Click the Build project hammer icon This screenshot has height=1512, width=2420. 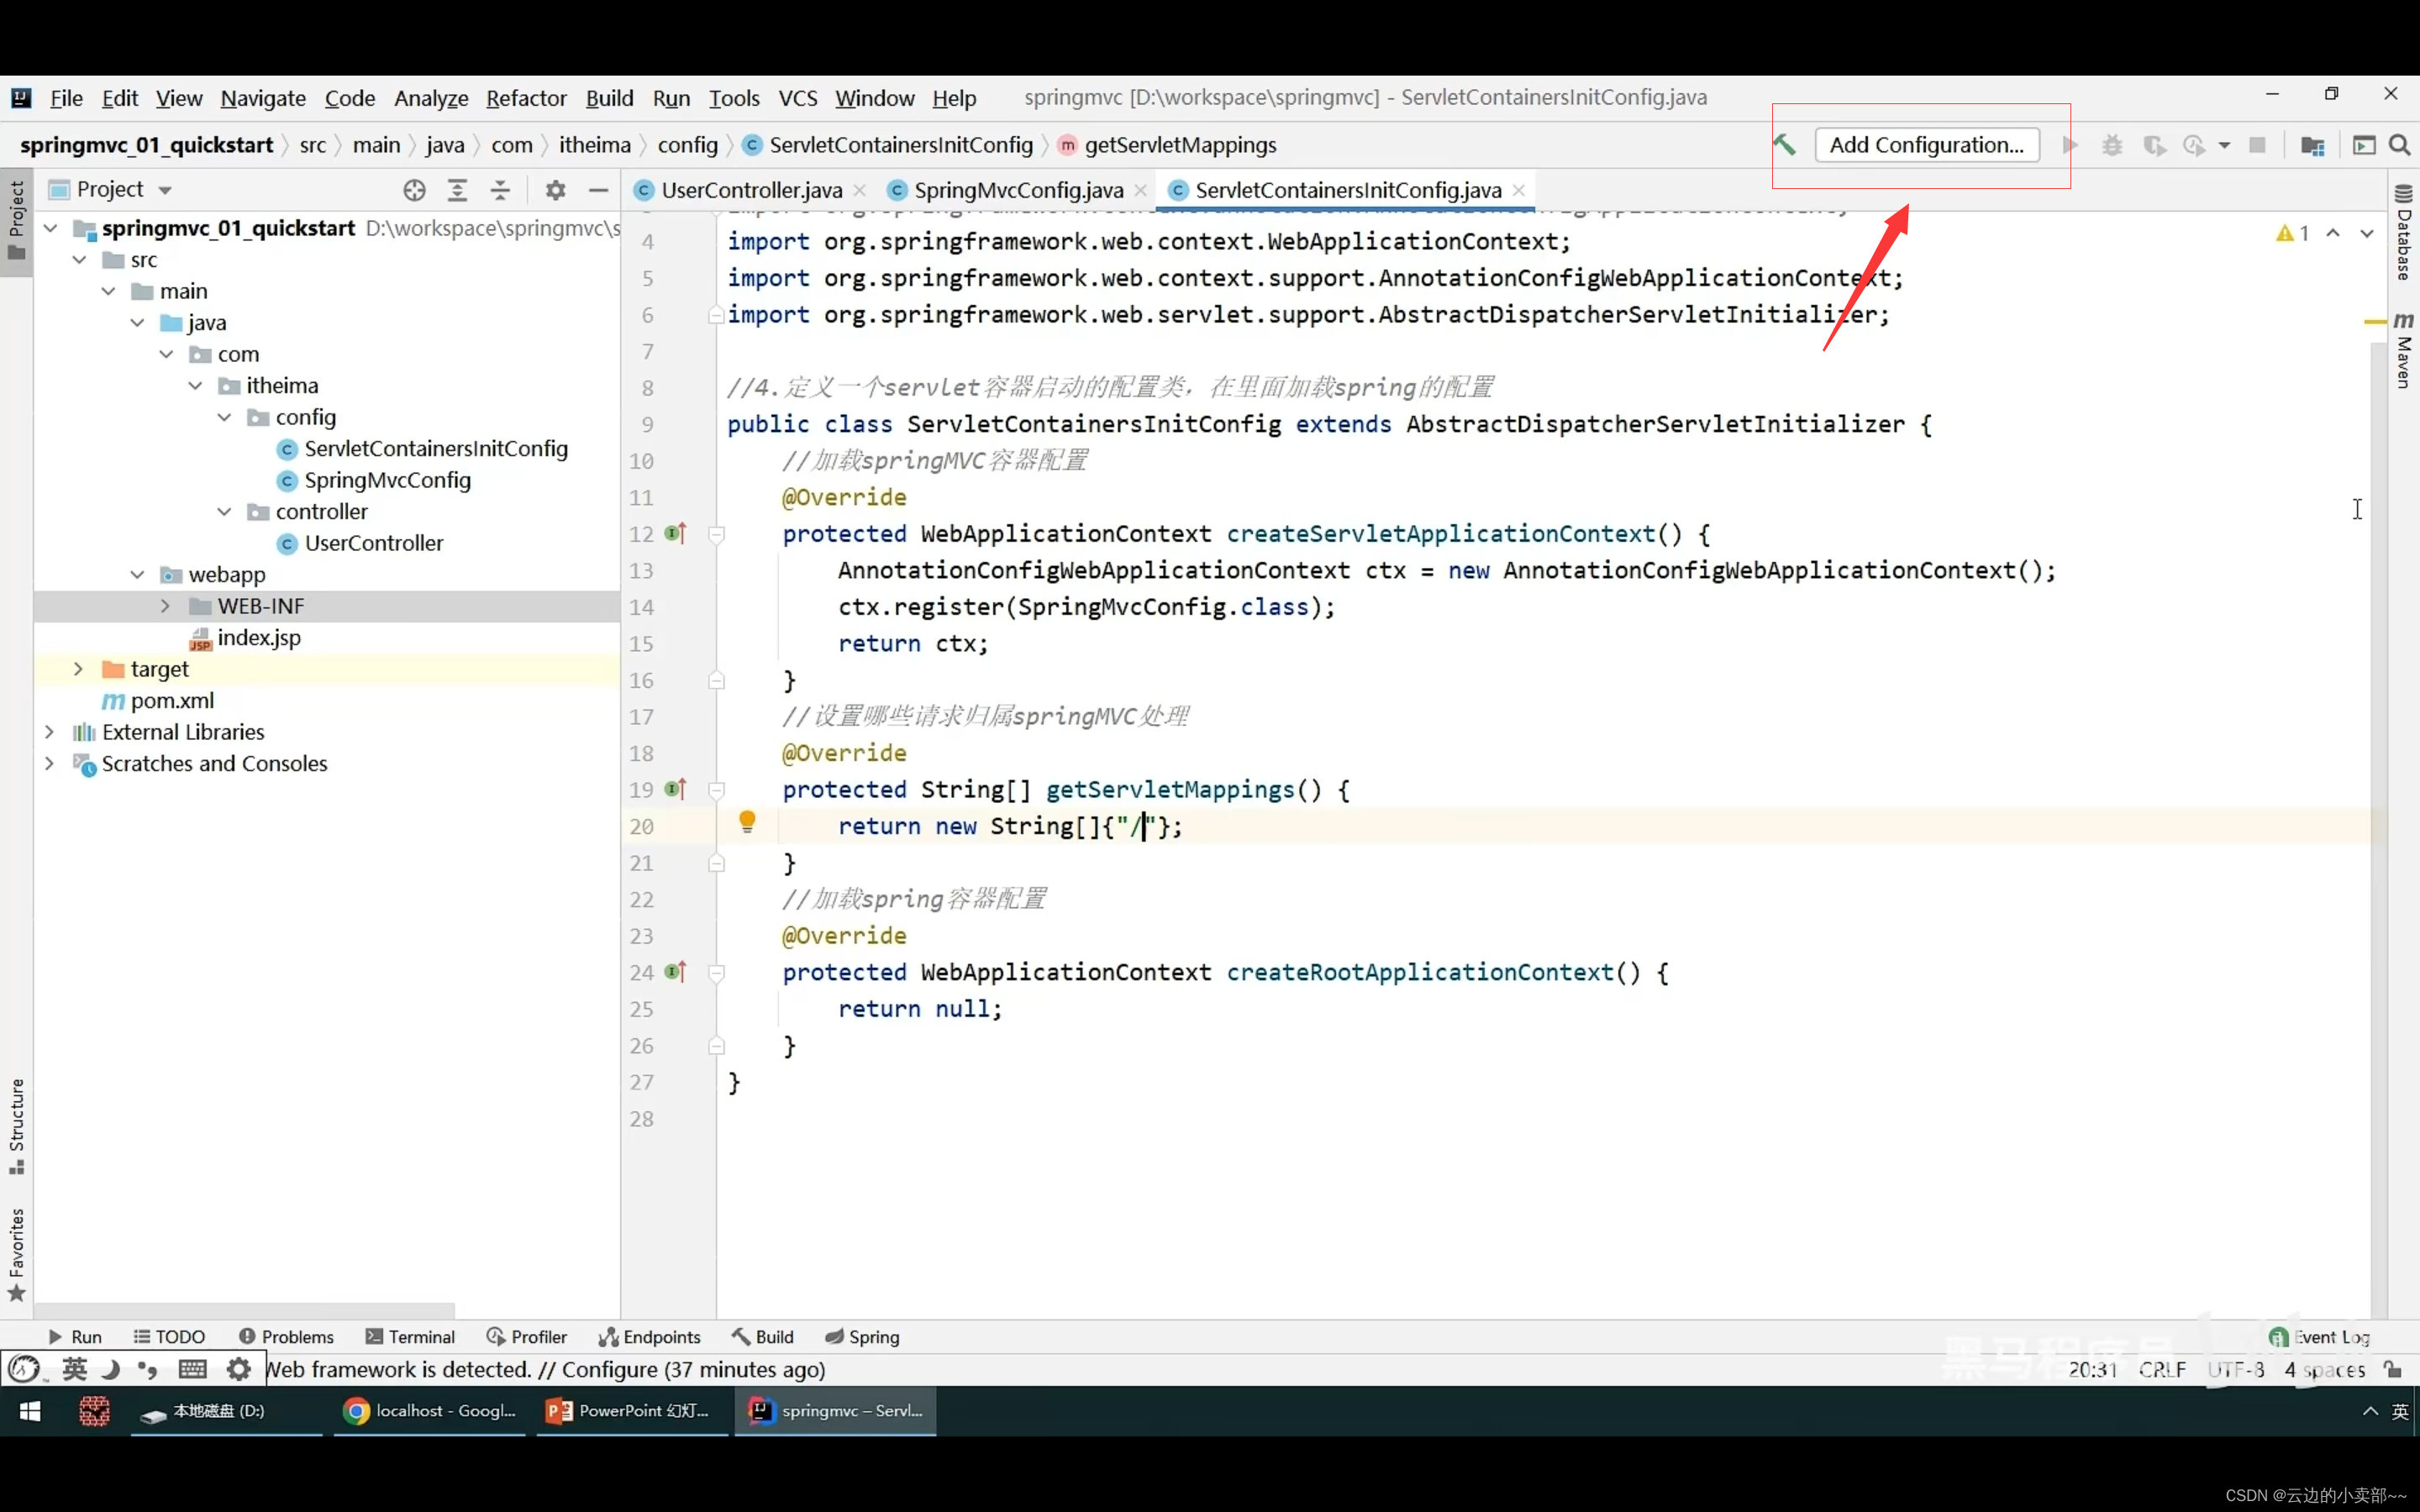tap(1784, 145)
